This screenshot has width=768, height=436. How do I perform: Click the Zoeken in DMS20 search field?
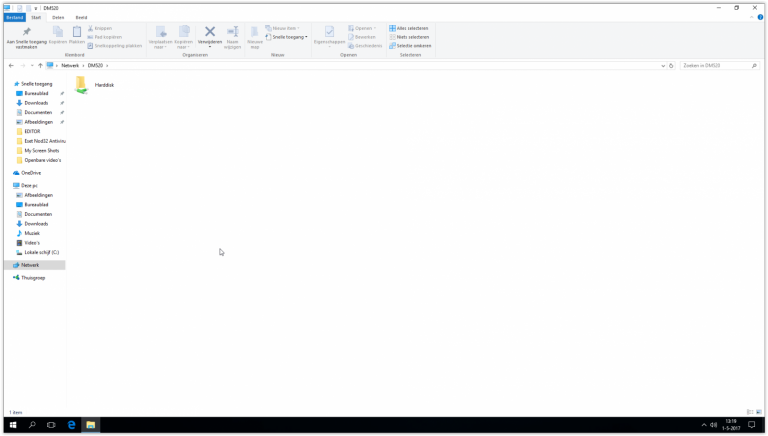coord(715,65)
